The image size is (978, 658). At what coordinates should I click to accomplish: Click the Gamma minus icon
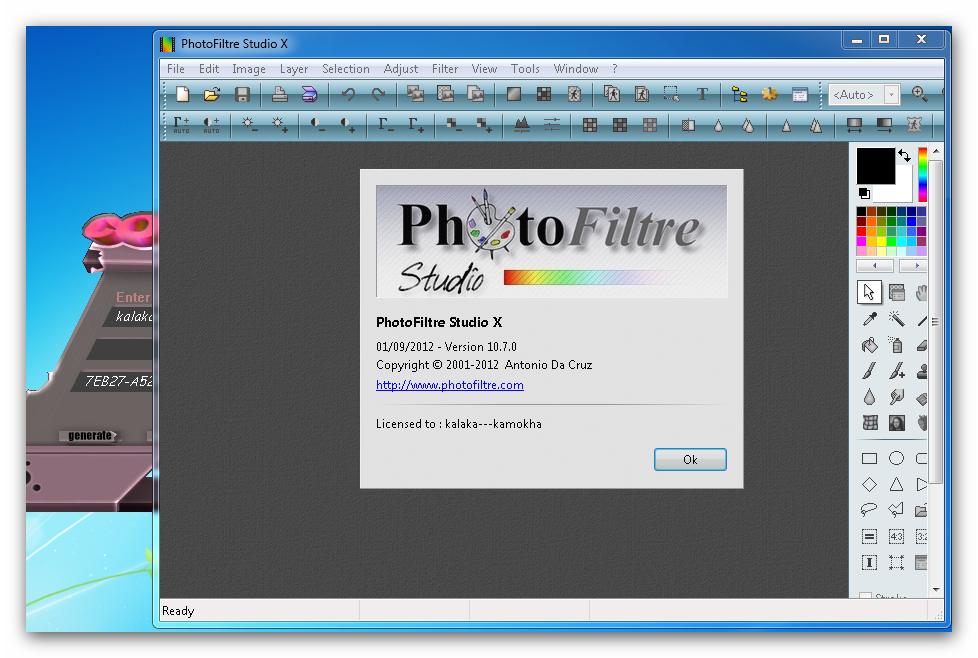pos(386,125)
